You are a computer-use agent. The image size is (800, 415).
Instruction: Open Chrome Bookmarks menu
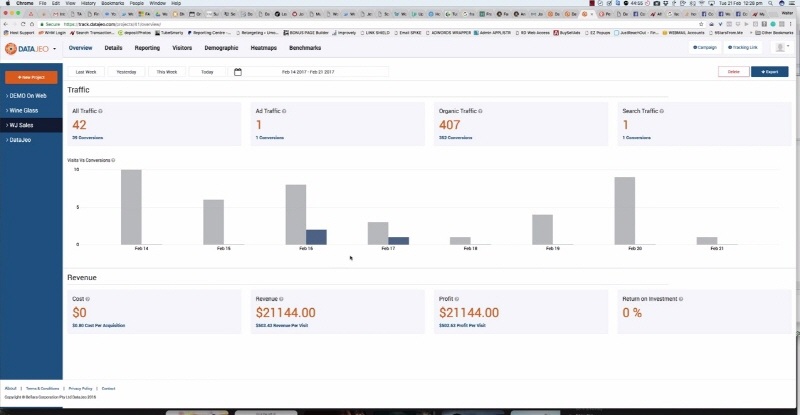coord(112,3)
